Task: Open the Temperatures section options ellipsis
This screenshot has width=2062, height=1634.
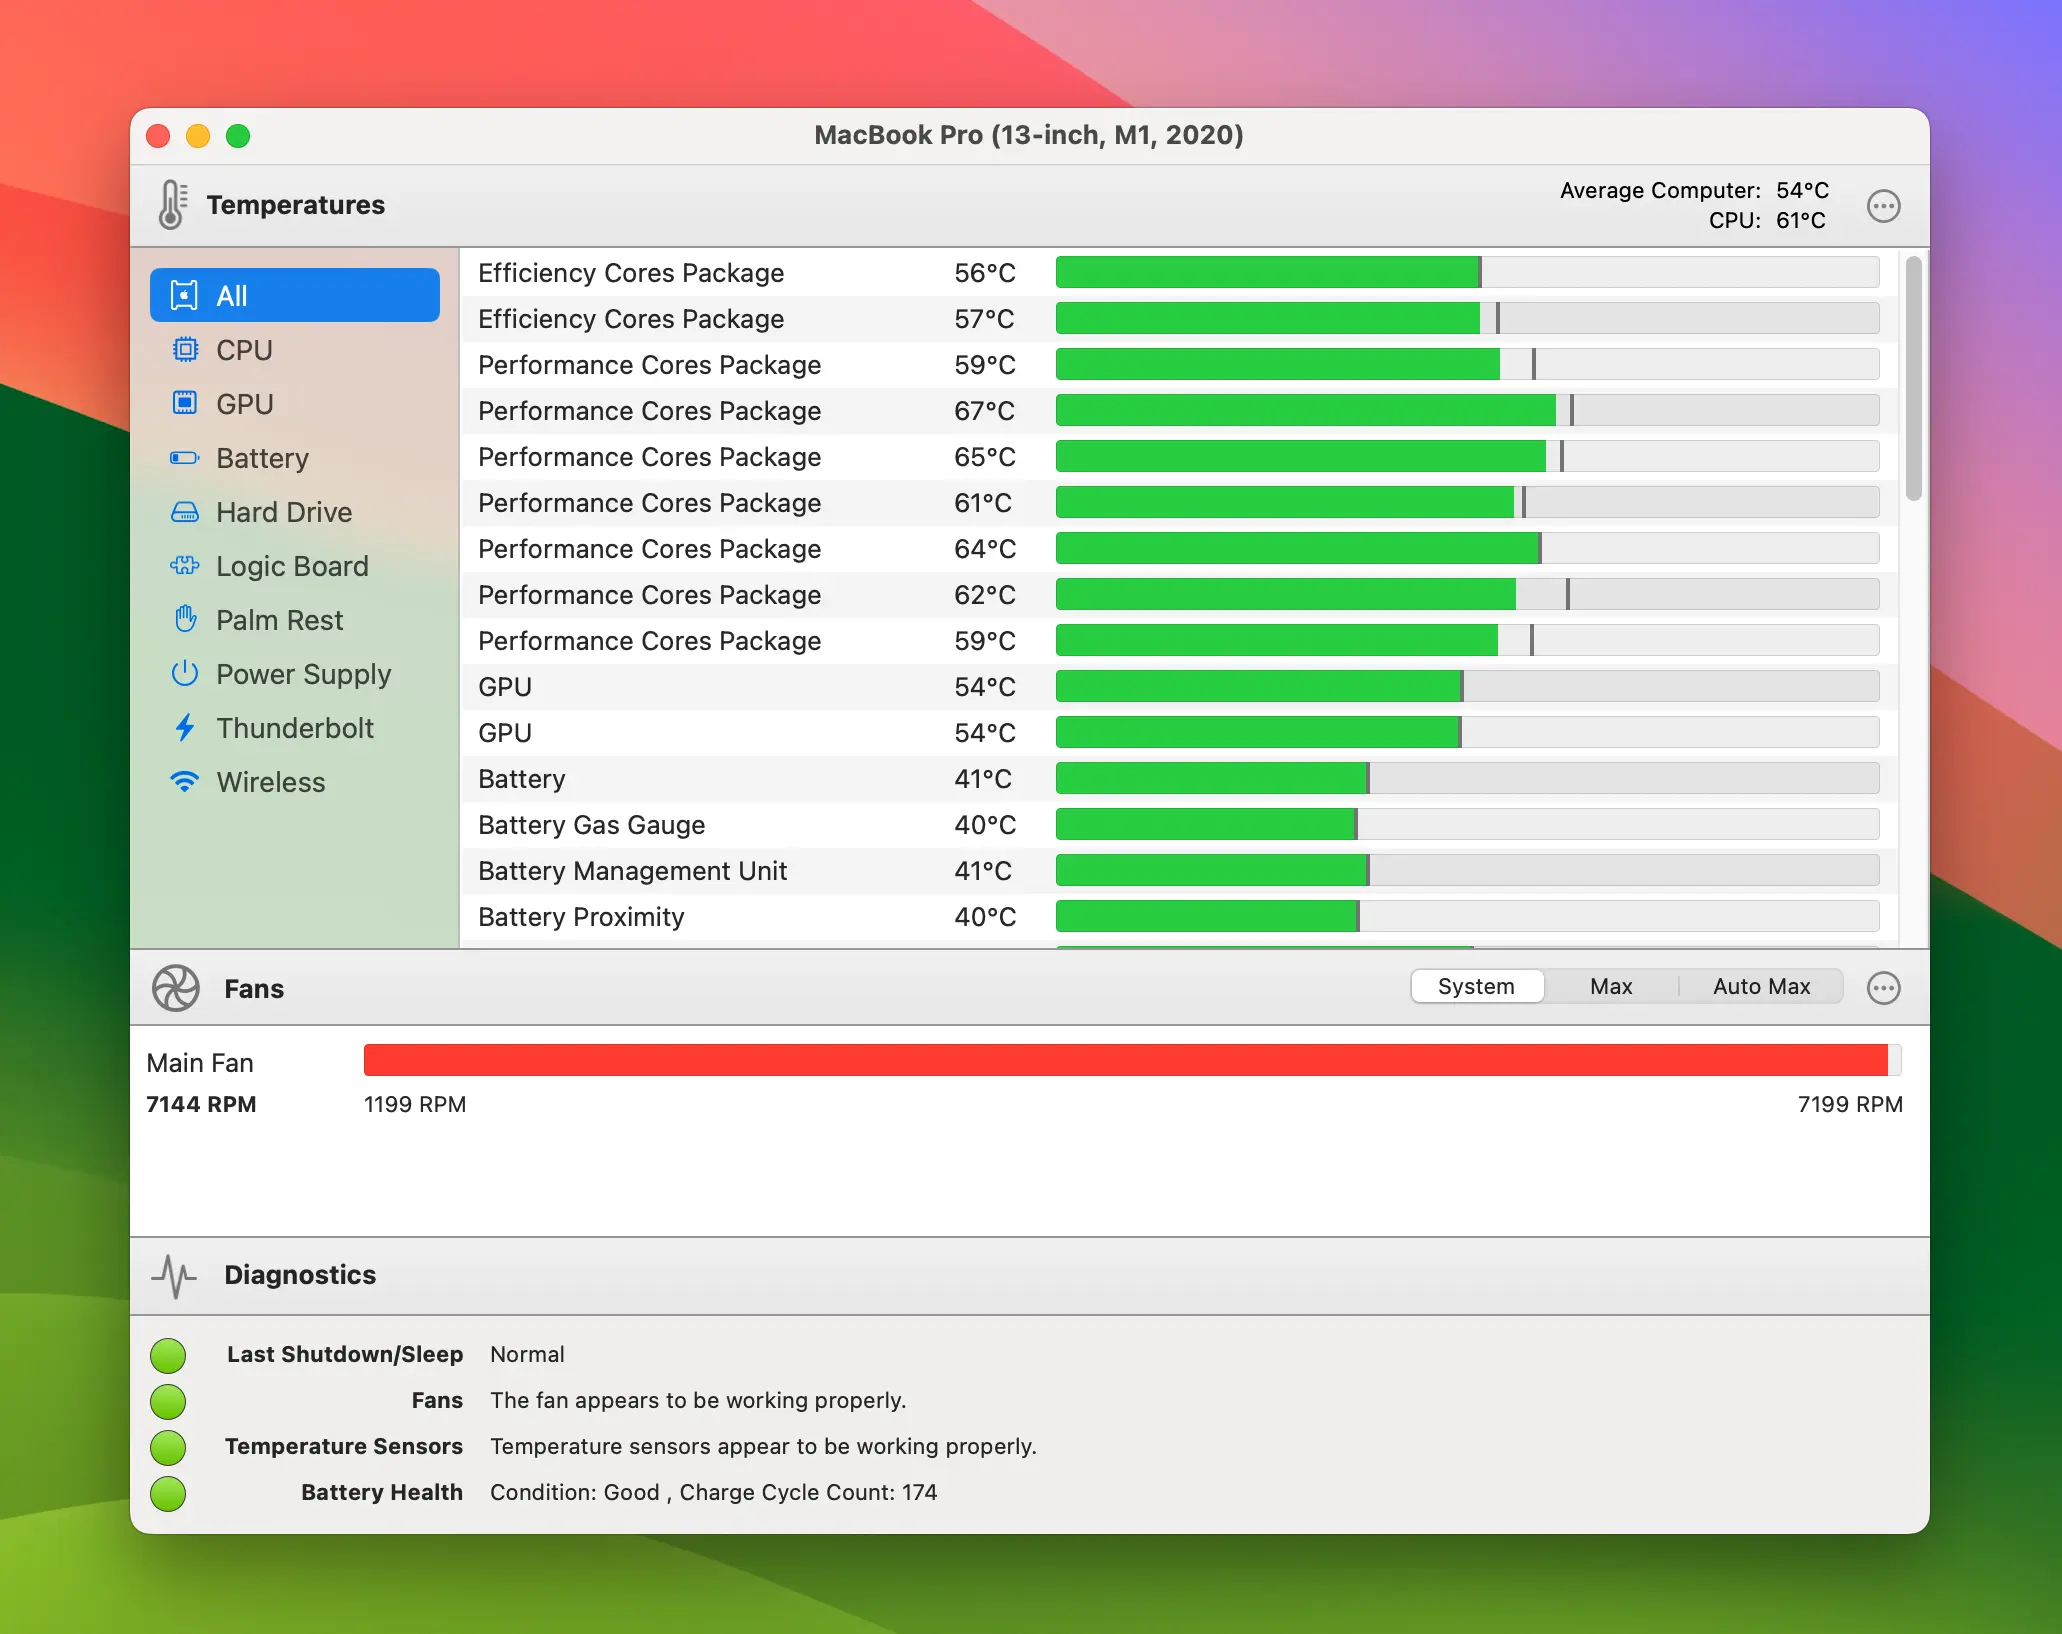Action: 1883,206
